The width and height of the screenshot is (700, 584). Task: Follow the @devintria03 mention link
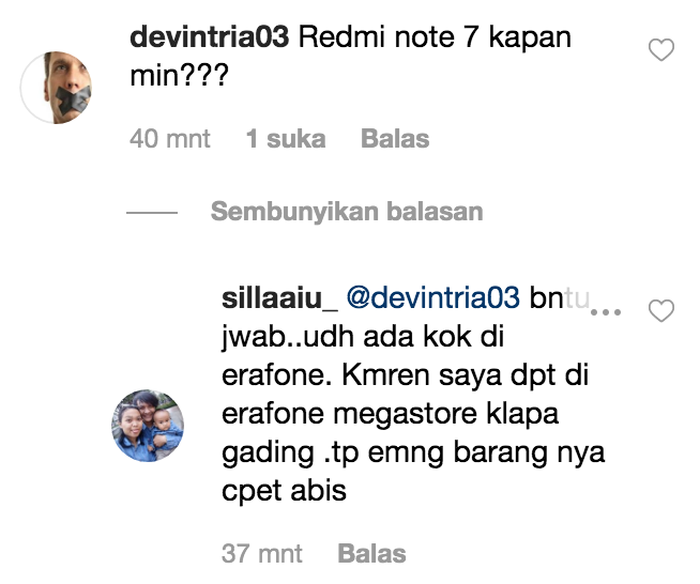pos(433,298)
